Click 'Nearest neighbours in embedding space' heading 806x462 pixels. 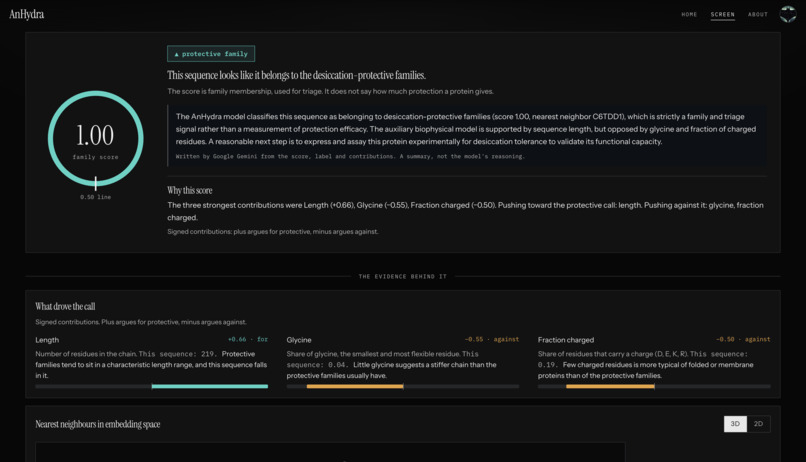point(98,424)
